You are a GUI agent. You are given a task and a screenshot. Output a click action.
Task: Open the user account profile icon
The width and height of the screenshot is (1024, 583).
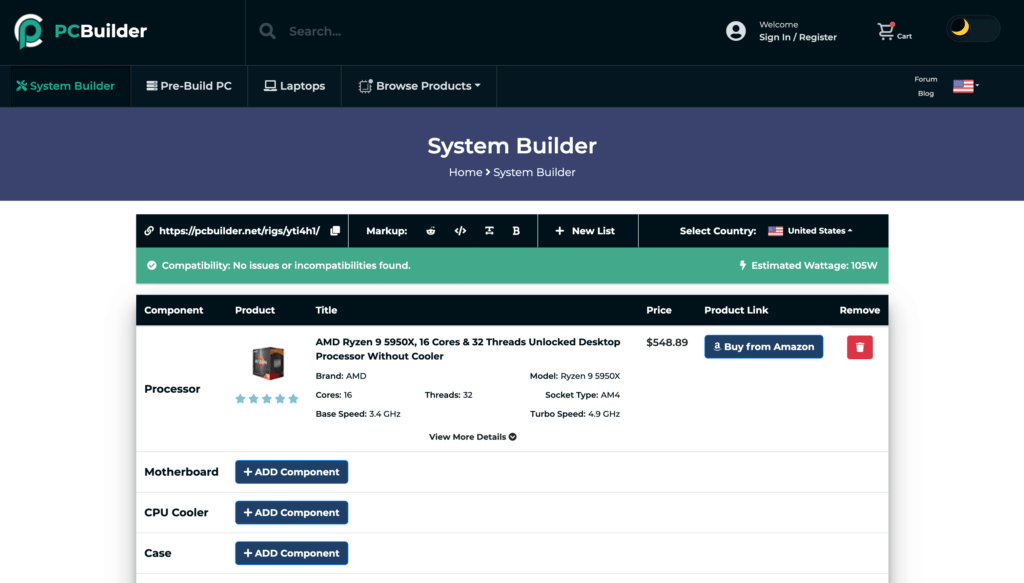pyautogui.click(x=735, y=31)
